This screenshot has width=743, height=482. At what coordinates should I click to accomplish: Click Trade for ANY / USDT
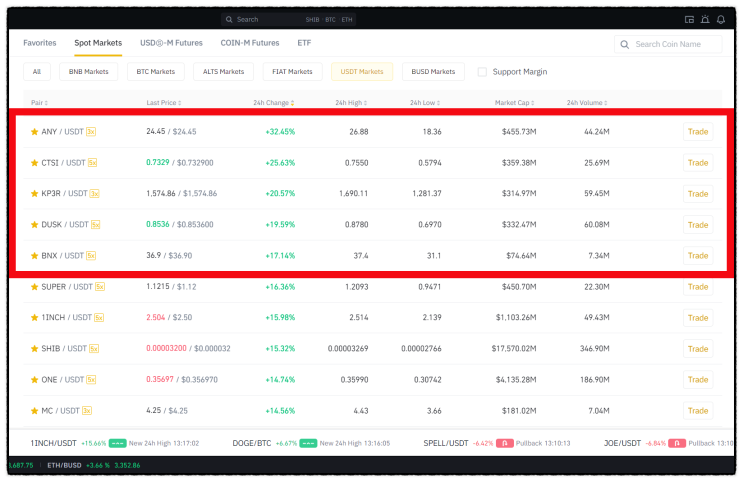point(698,132)
